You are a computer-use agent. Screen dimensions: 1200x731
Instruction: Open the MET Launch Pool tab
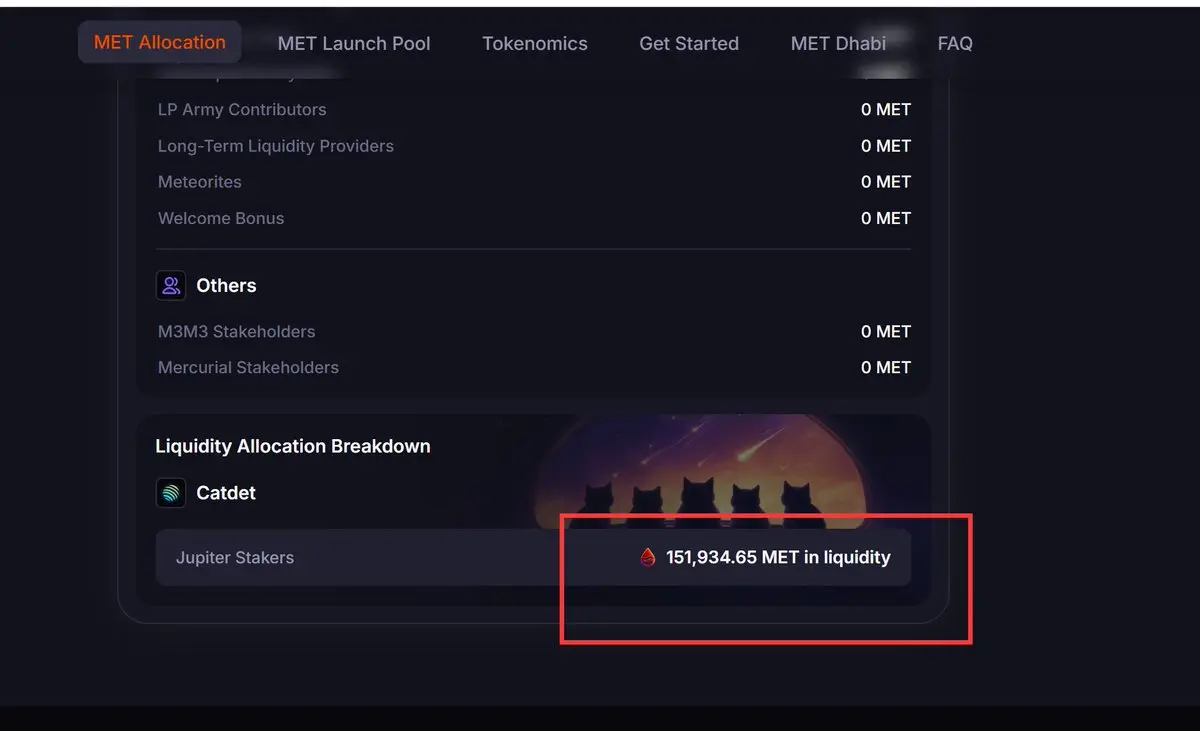(354, 44)
